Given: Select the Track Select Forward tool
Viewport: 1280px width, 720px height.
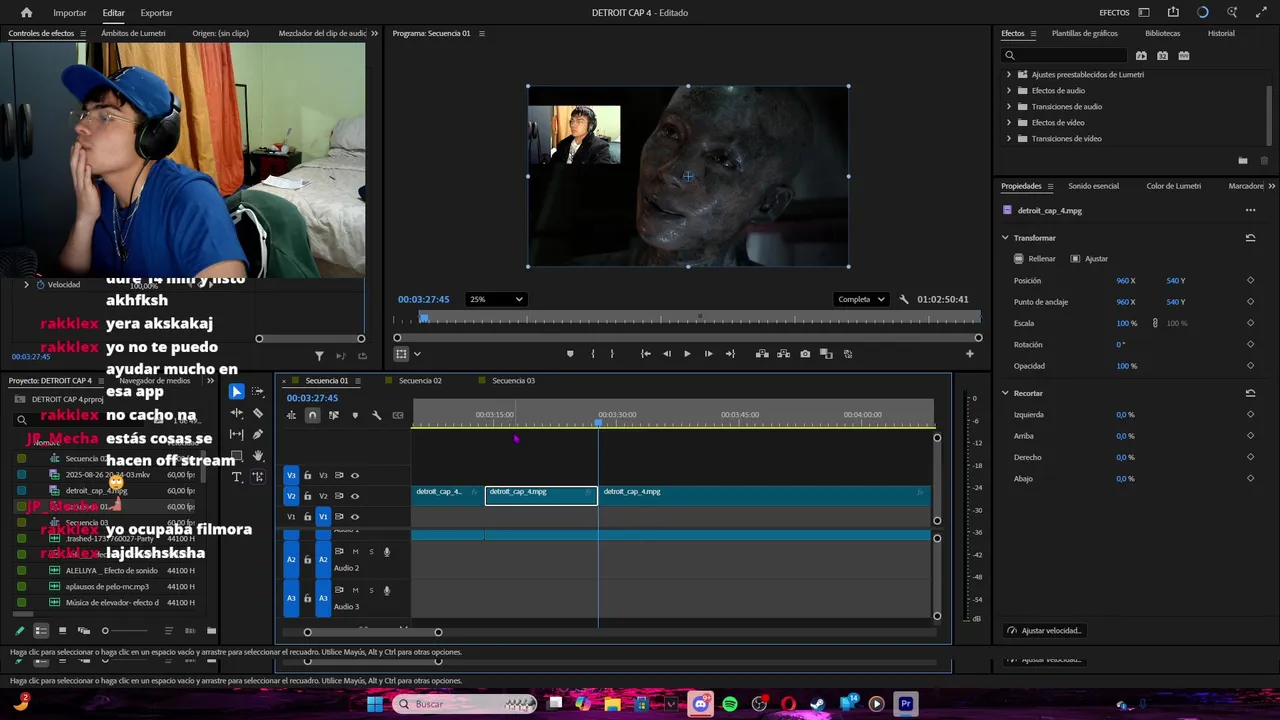Looking at the screenshot, I should pyautogui.click(x=258, y=392).
